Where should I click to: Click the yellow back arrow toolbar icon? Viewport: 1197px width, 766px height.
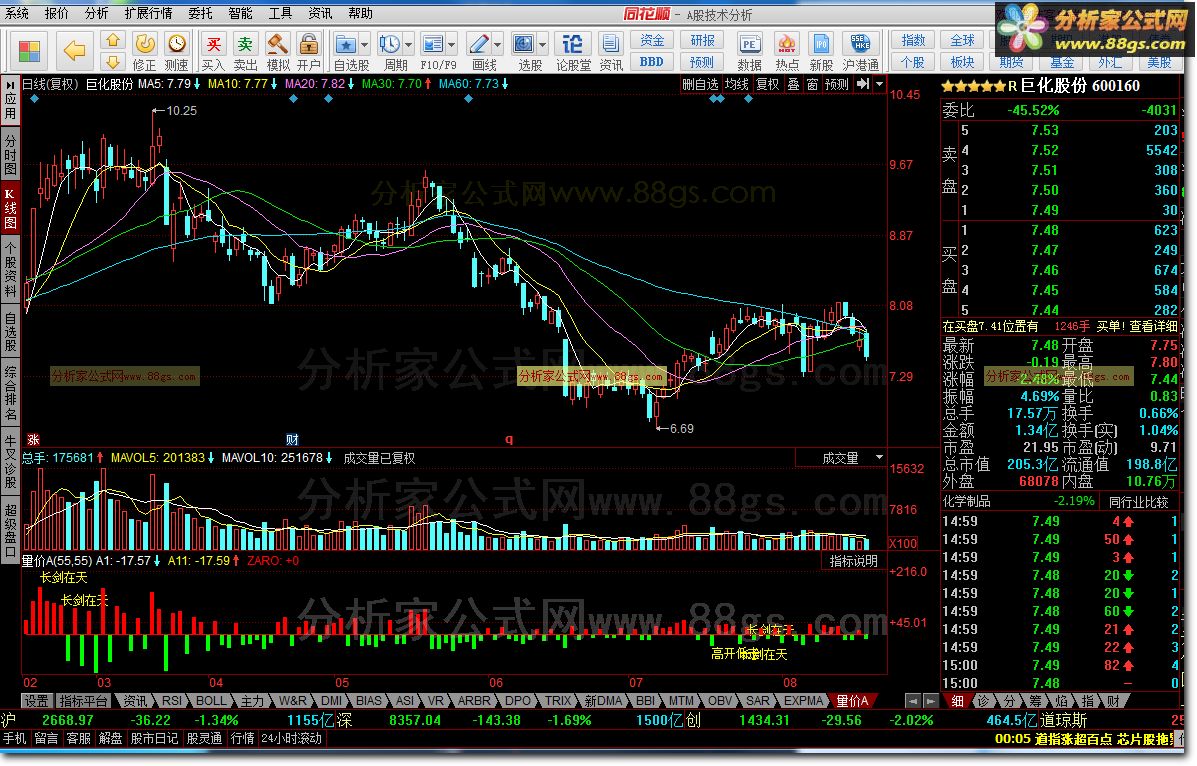(74, 51)
